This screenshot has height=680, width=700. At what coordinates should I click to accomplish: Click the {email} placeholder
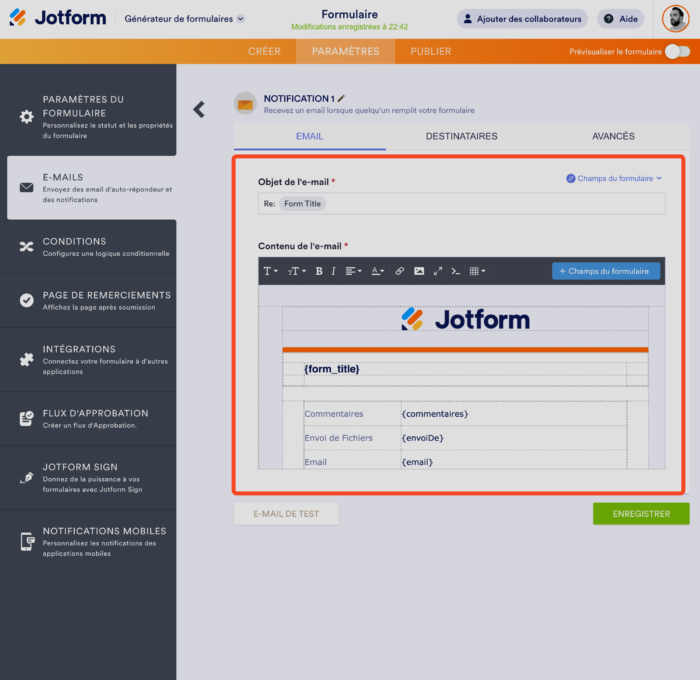pos(417,462)
